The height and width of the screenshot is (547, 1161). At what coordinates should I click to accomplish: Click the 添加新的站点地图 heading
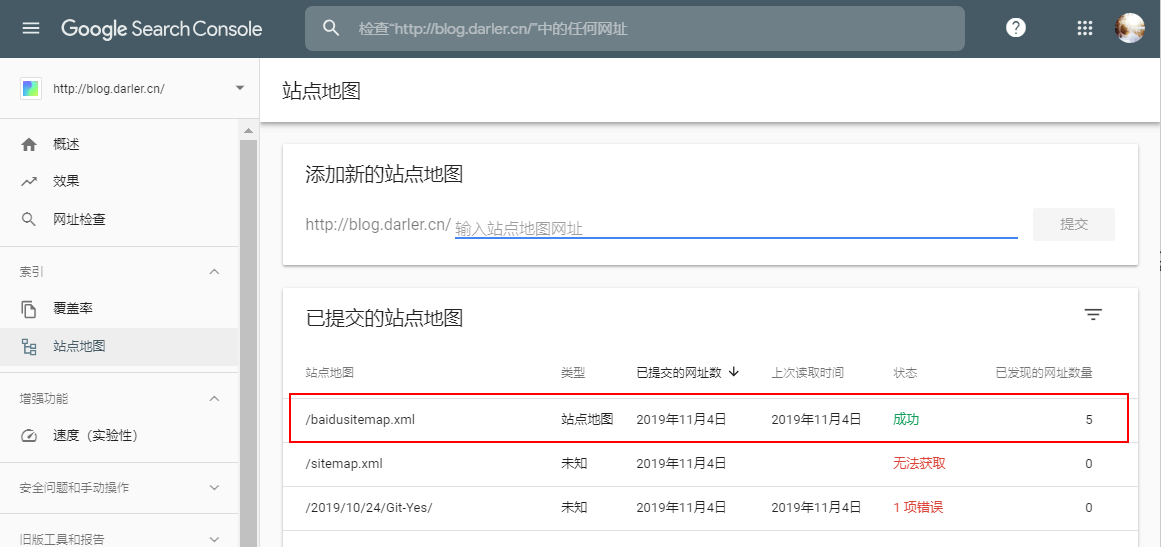(x=384, y=175)
